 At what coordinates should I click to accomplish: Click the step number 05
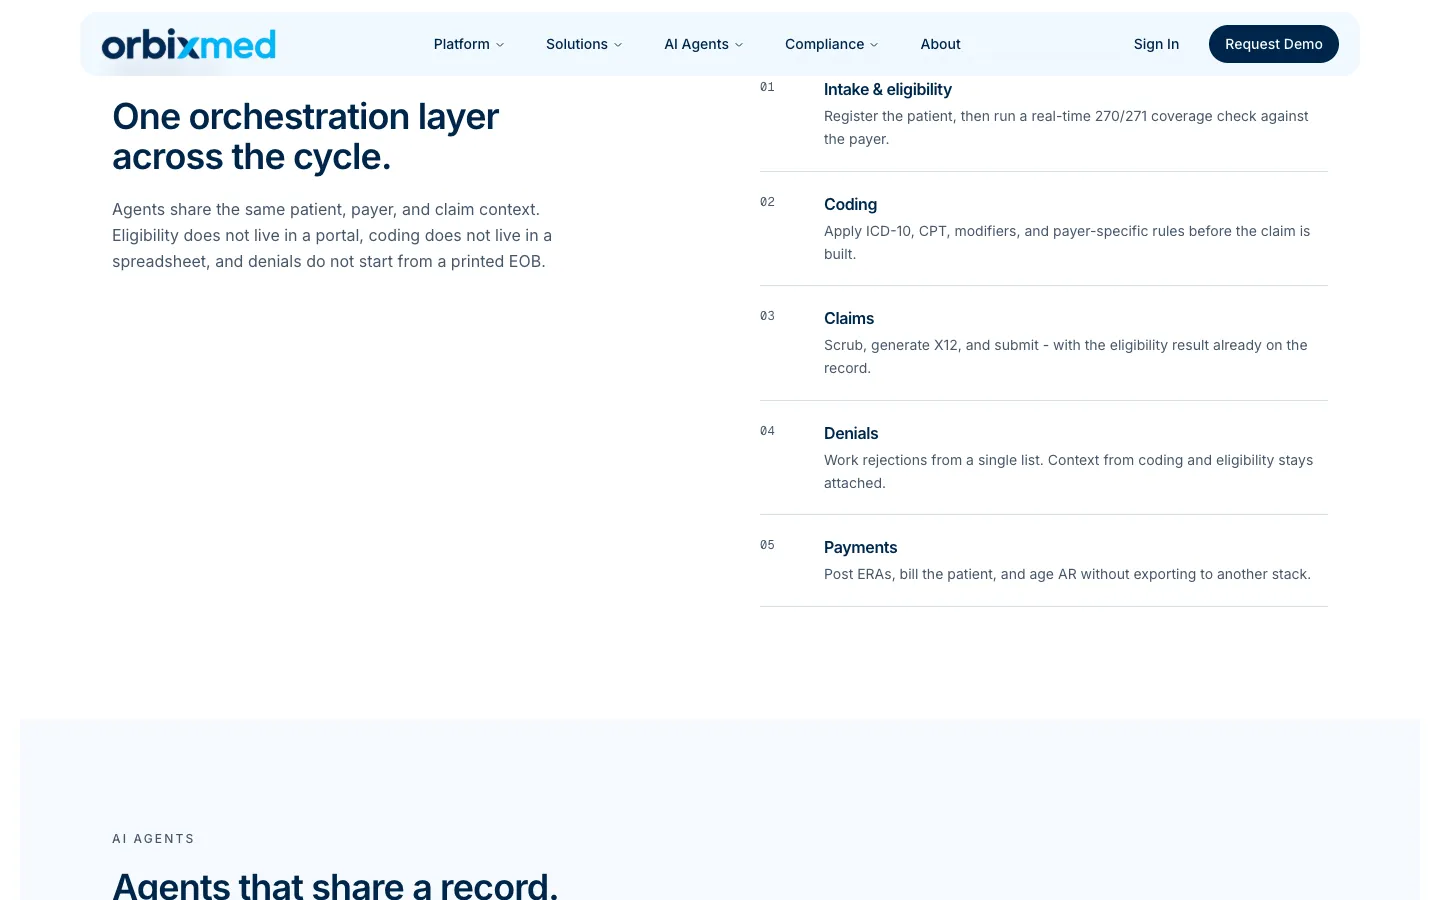(767, 545)
